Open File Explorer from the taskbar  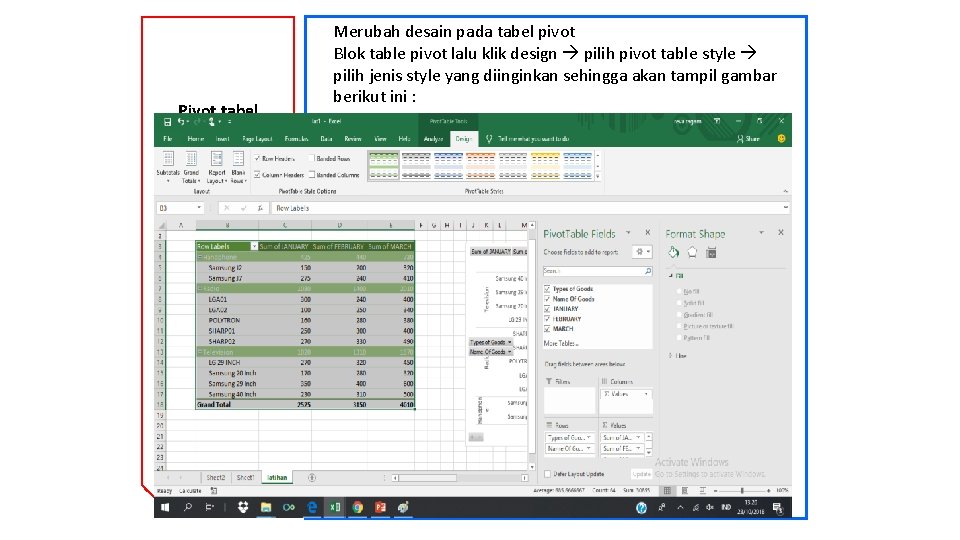pyautogui.click(x=266, y=508)
